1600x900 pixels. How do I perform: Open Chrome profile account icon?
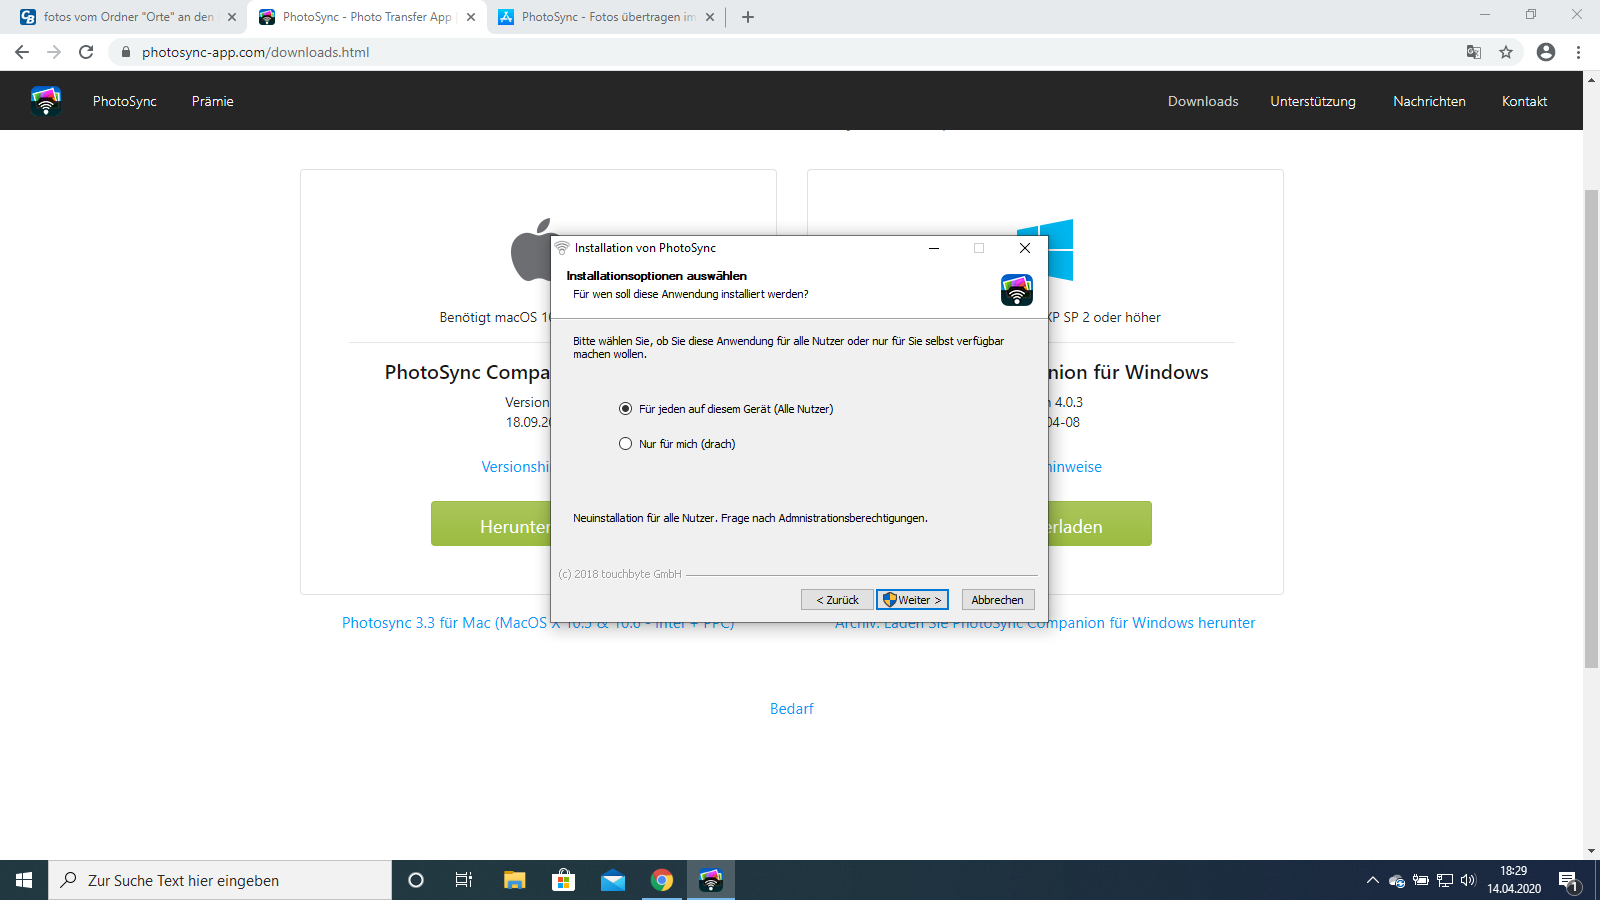(1546, 52)
